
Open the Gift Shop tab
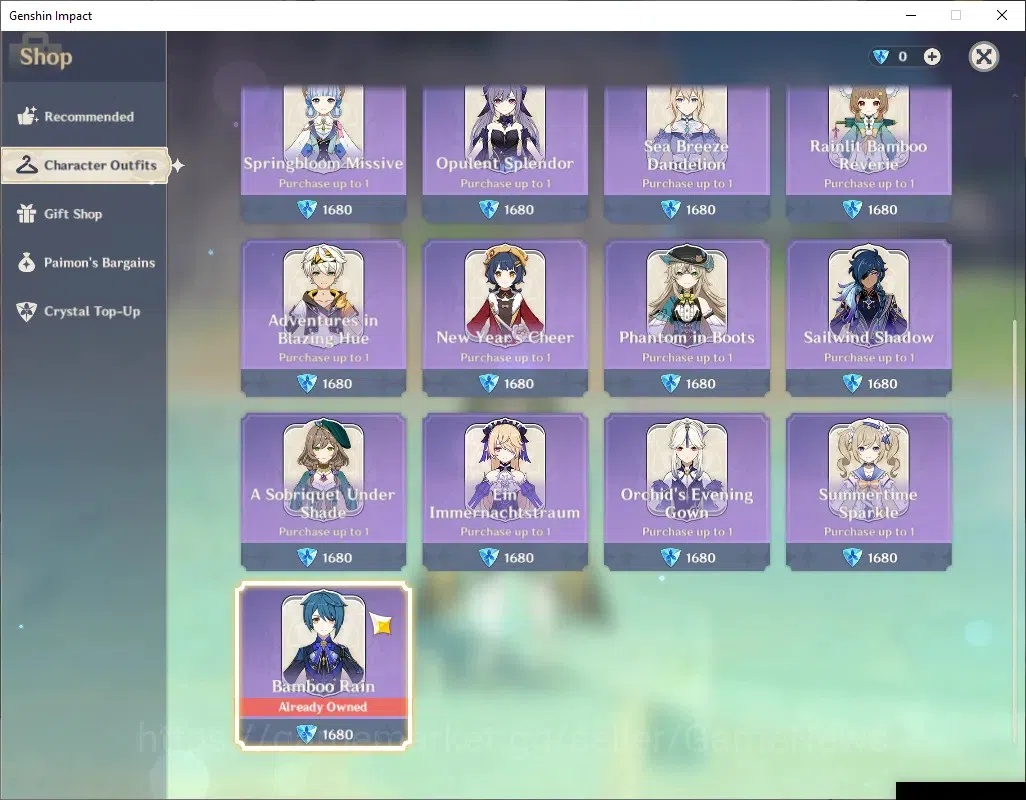coord(84,214)
